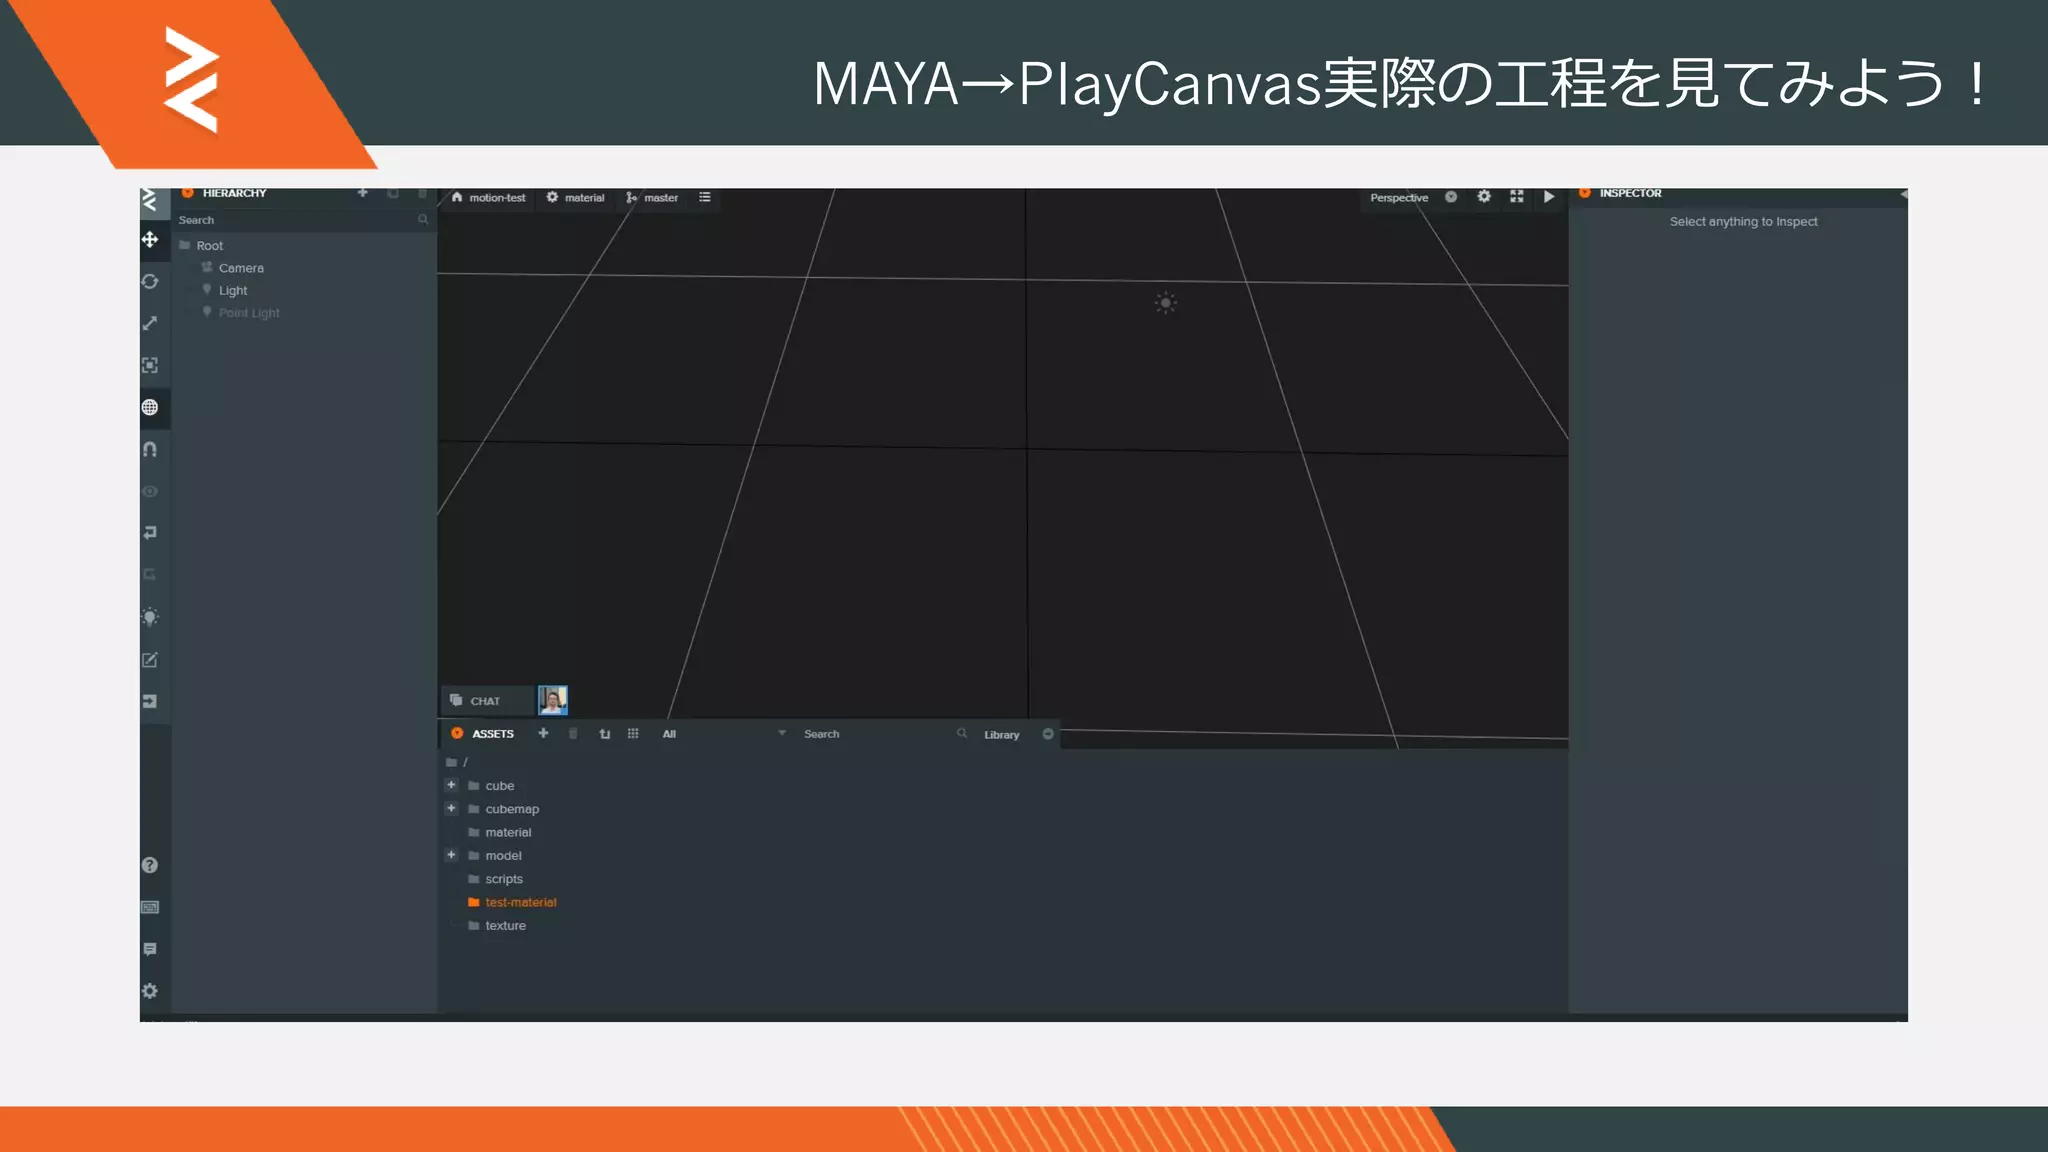Open editor Settings gear in left toolbar
This screenshot has width=2048, height=1152.
[x=150, y=991]
